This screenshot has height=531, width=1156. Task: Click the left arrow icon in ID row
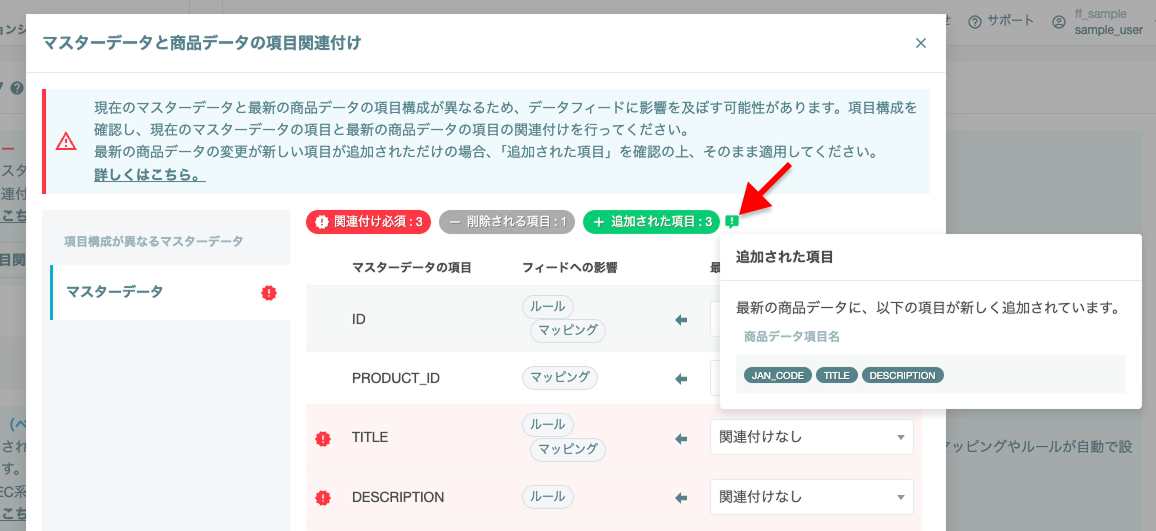point(681,319)
